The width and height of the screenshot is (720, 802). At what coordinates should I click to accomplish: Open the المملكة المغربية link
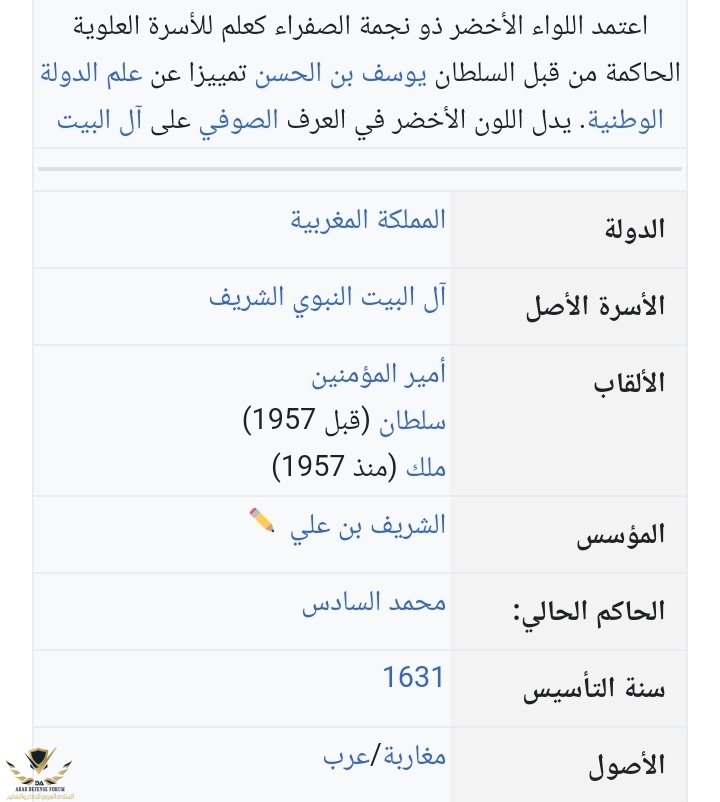pyautogui.click(x=368, y=219)
